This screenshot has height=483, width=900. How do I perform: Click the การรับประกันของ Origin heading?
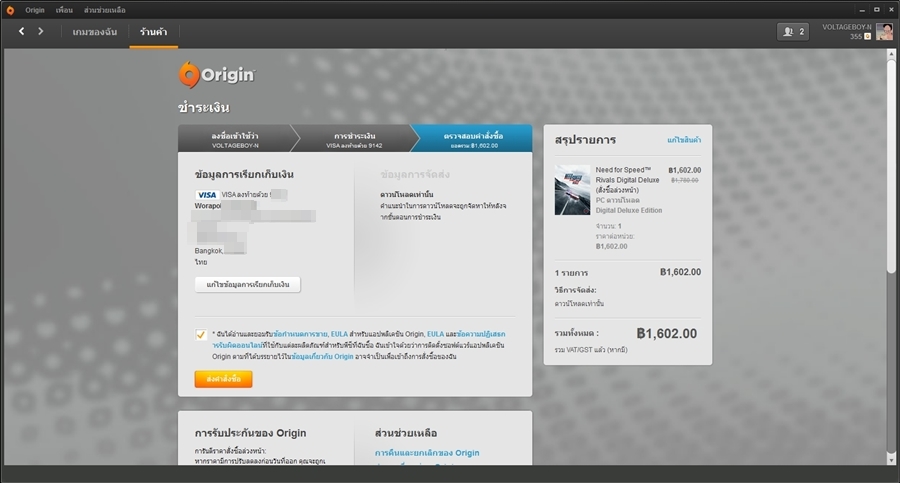coord(250,433)
